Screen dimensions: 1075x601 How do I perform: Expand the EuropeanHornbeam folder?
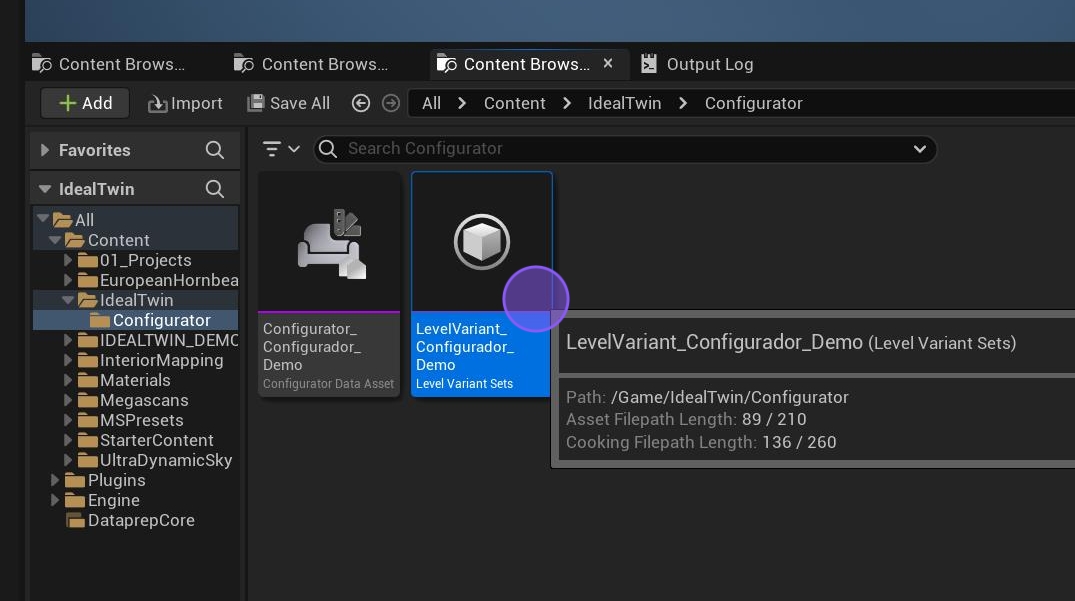pyautogui.click(x=67, y=280)
